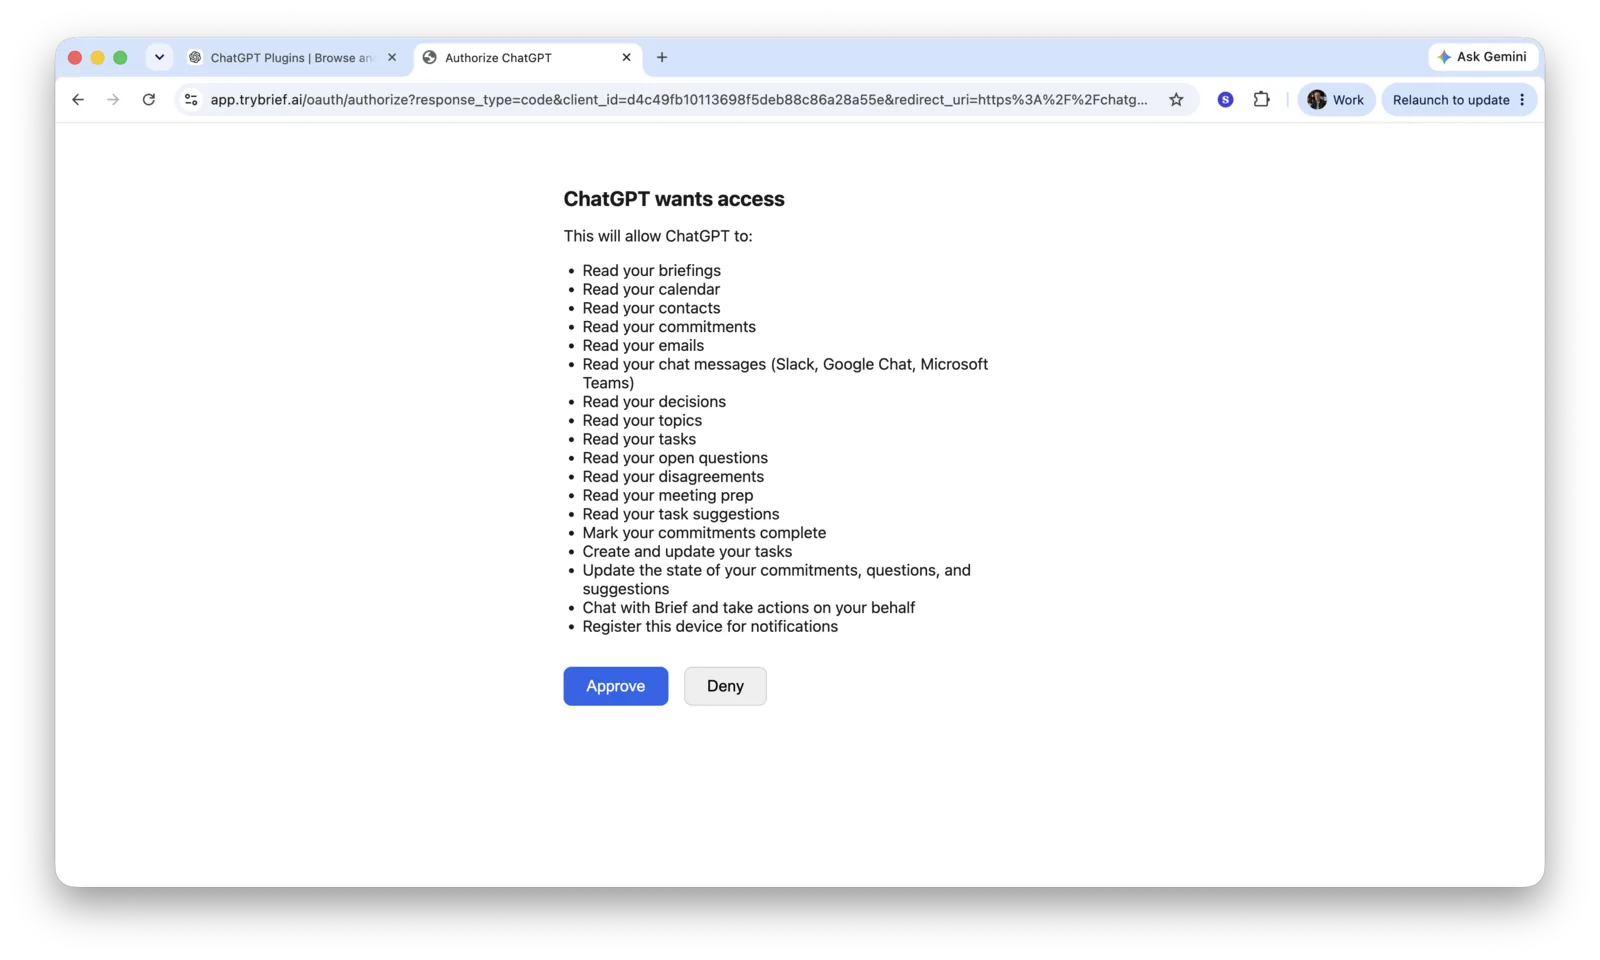Go forward to next page
1600x960 pixels.
113,100
